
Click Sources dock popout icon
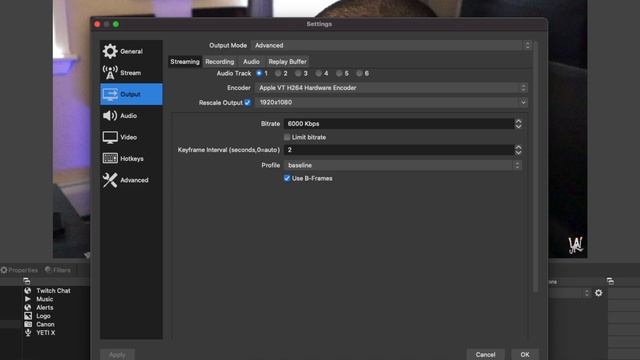coord(27,281)
